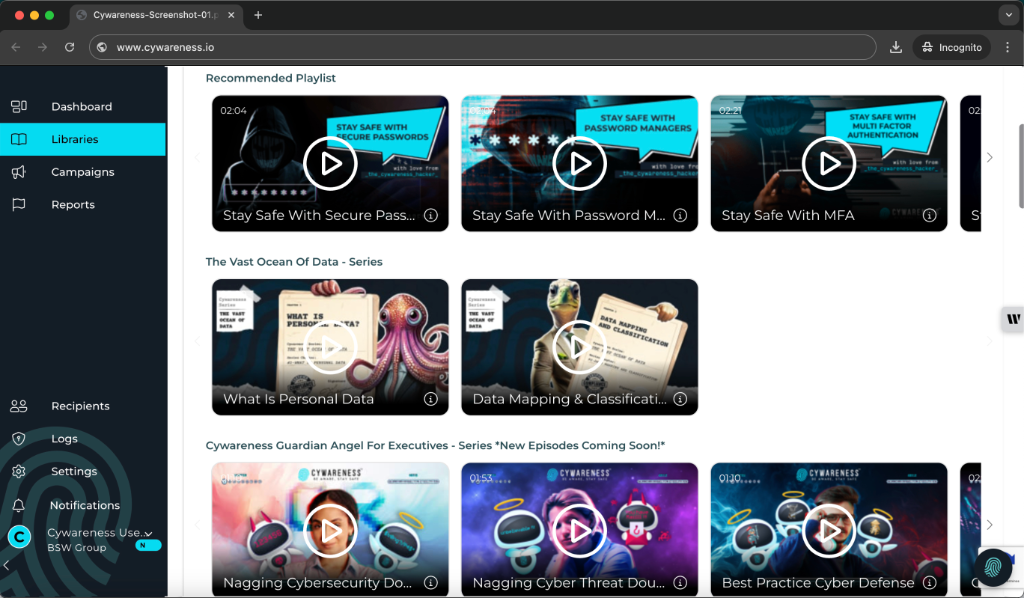1024x598 pixels.
Task: Open the browser three-dot menu
Action: point(1008,47)
